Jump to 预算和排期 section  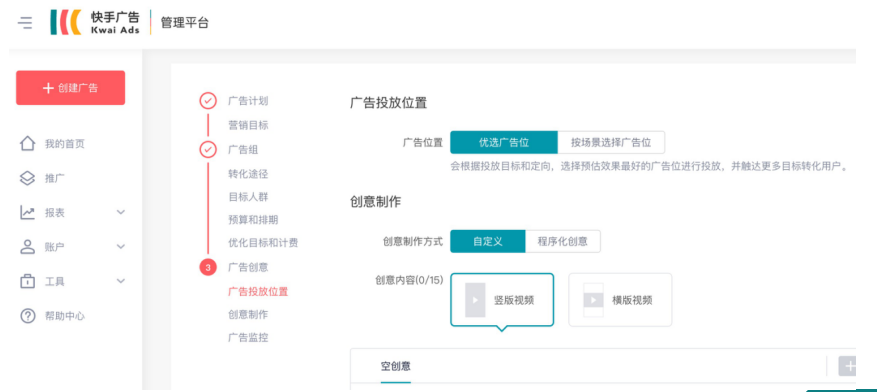253,220
